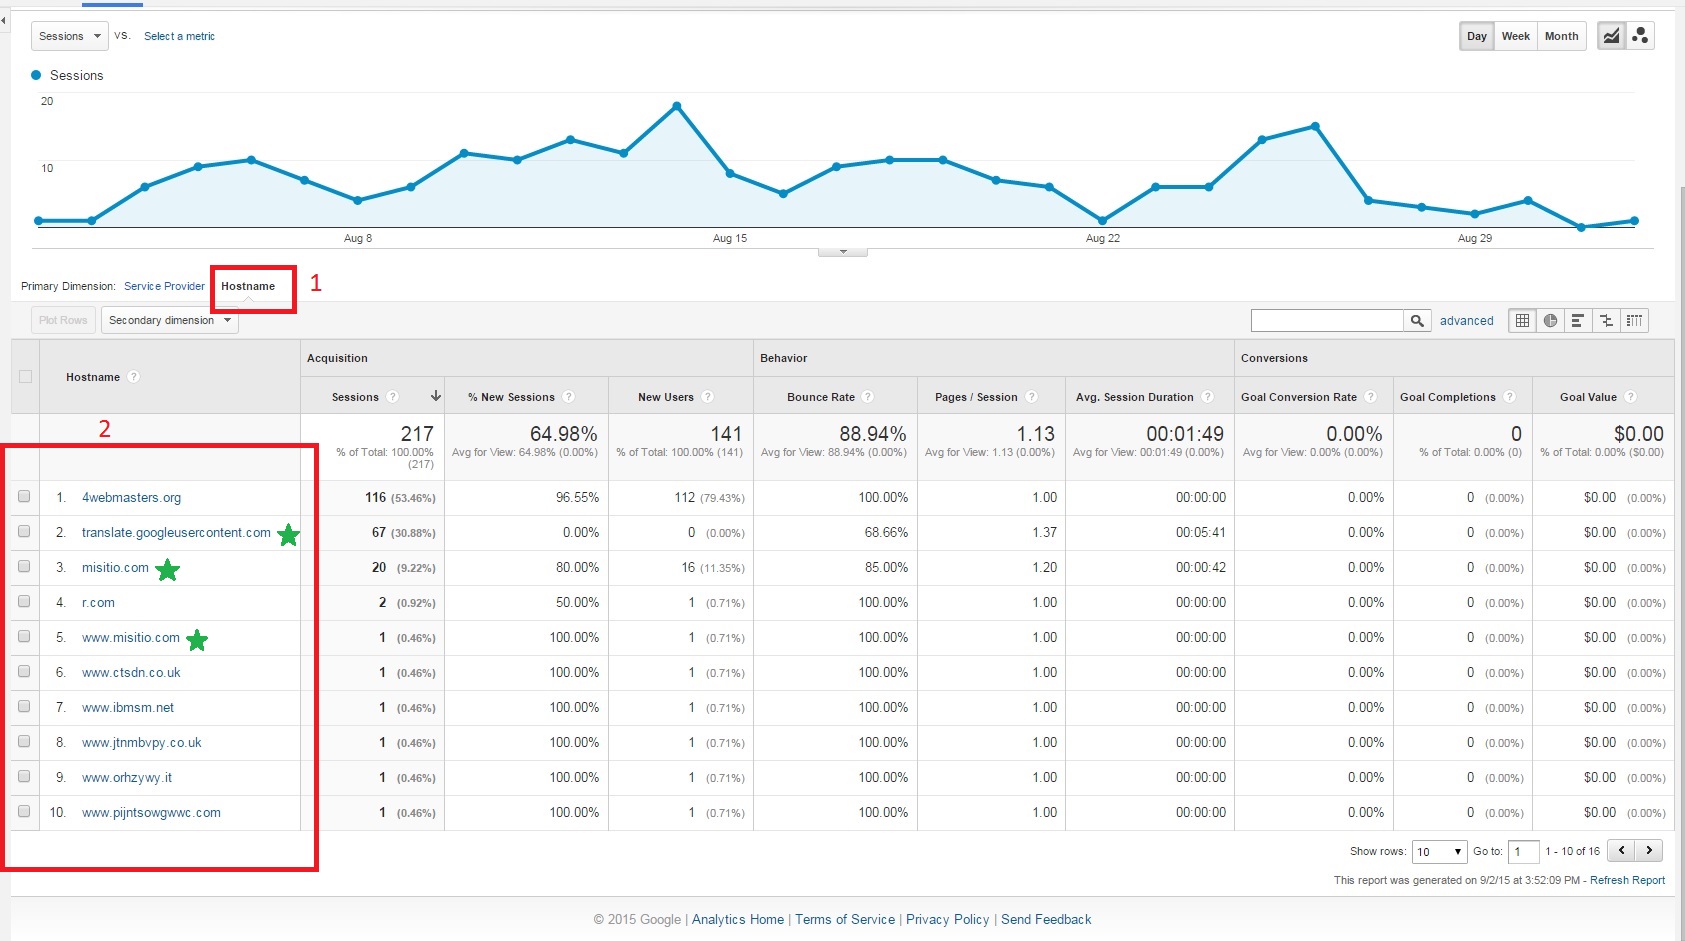Open help icon next to % New Sessions

[568, 397]
